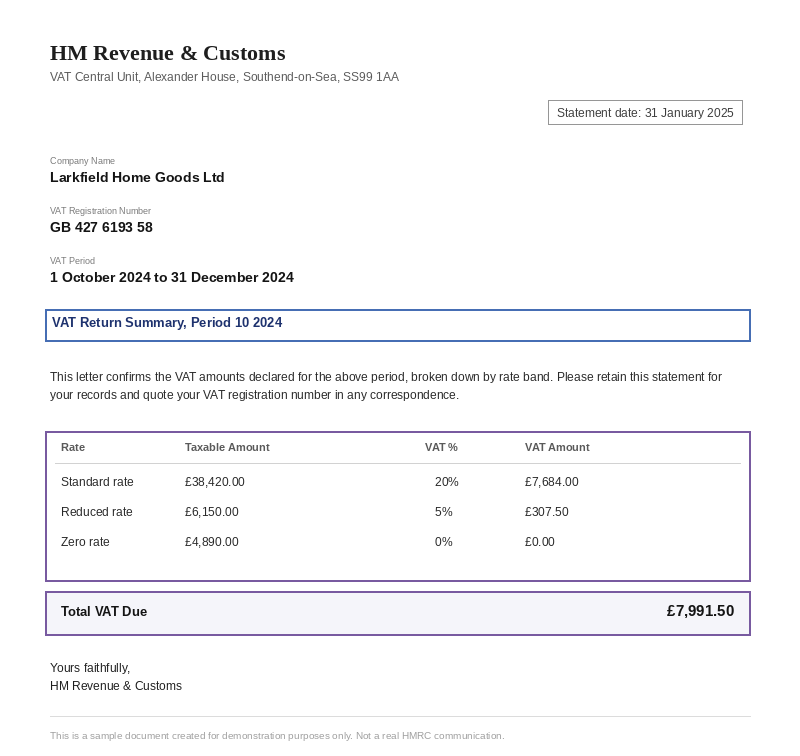Click the Taxable Amount column header

227,447
